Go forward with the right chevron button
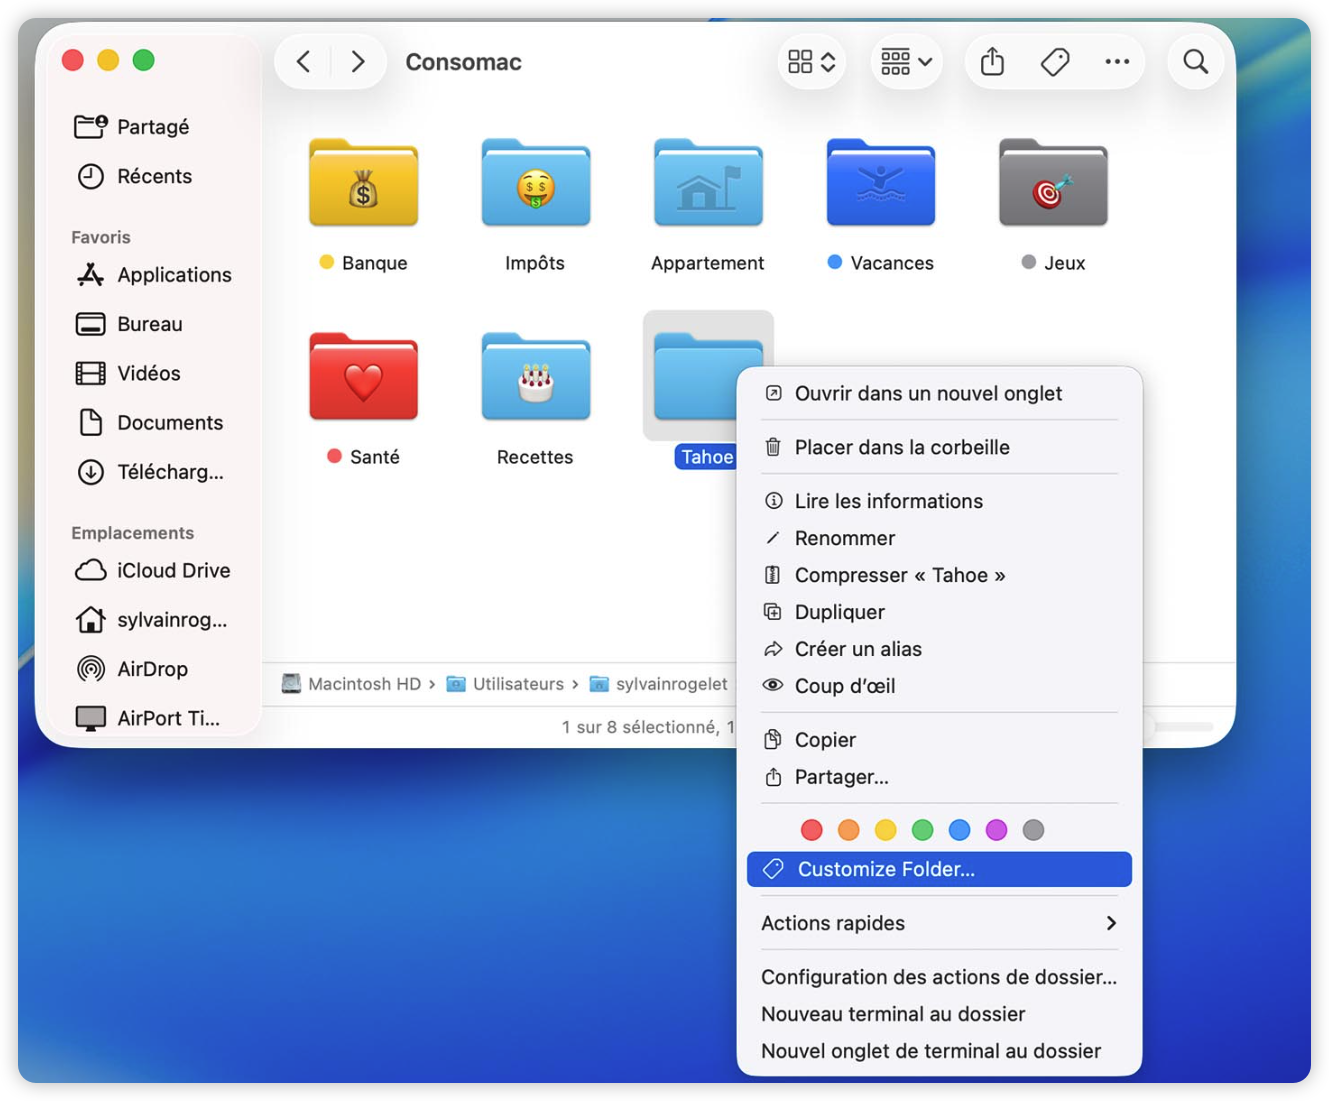This screenshot has width=1329, height=1101. pyautogui.click(x=357, y=62)
